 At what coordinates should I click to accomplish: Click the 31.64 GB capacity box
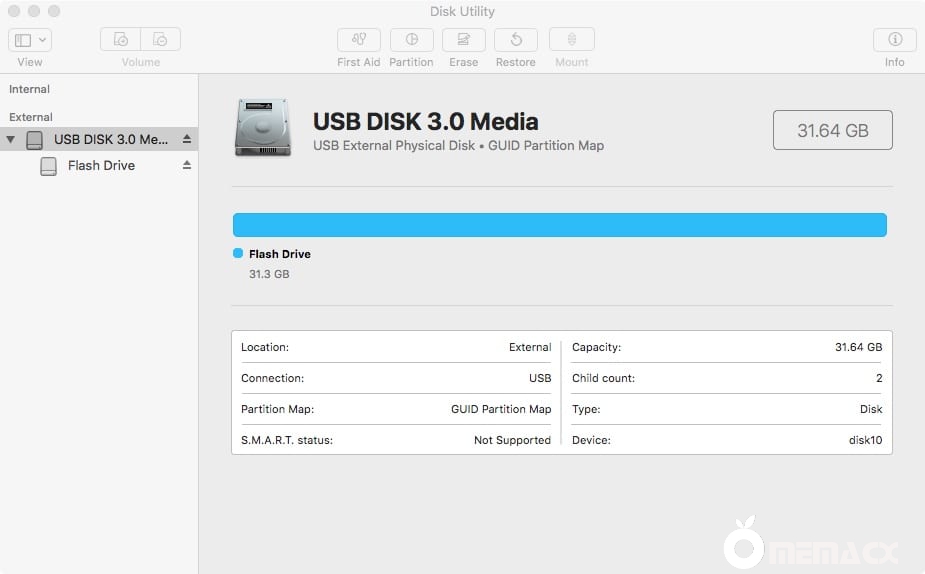832,130
